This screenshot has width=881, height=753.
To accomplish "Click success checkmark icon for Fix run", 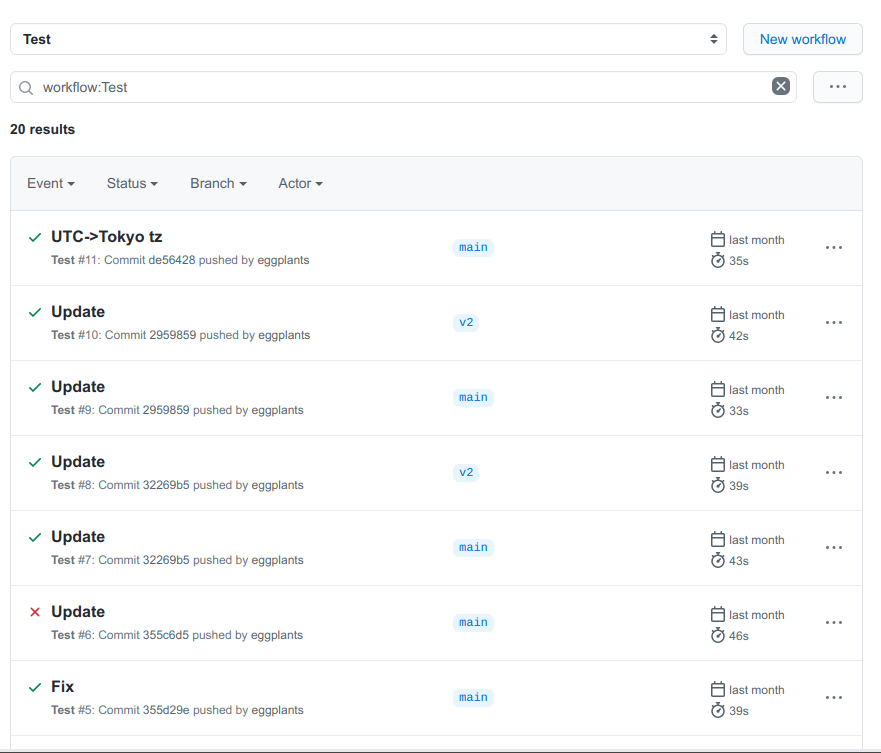I will point(35,687).
